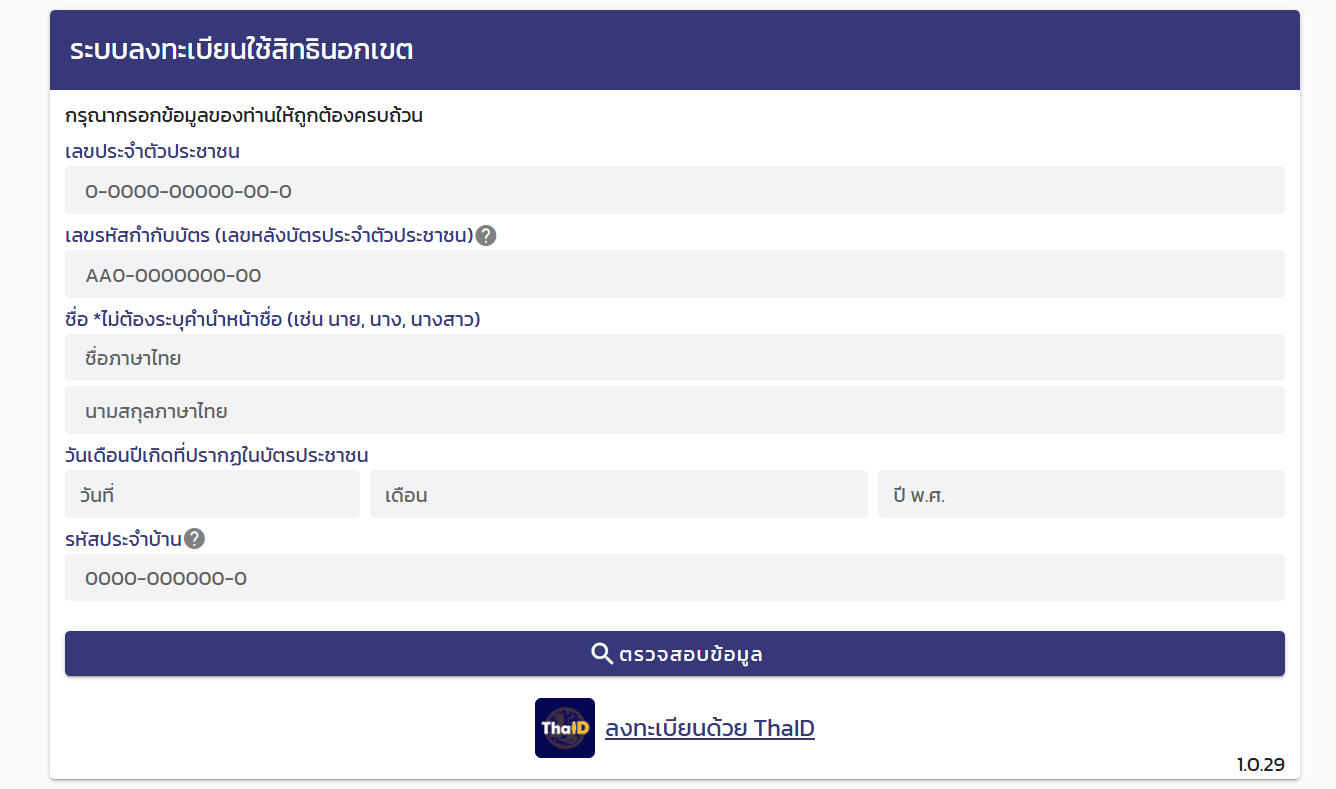Click the magnifier icon on ตรวจสอบข้อมูล button
This screenshot has height=789, width=1336.
coord(602,654)
